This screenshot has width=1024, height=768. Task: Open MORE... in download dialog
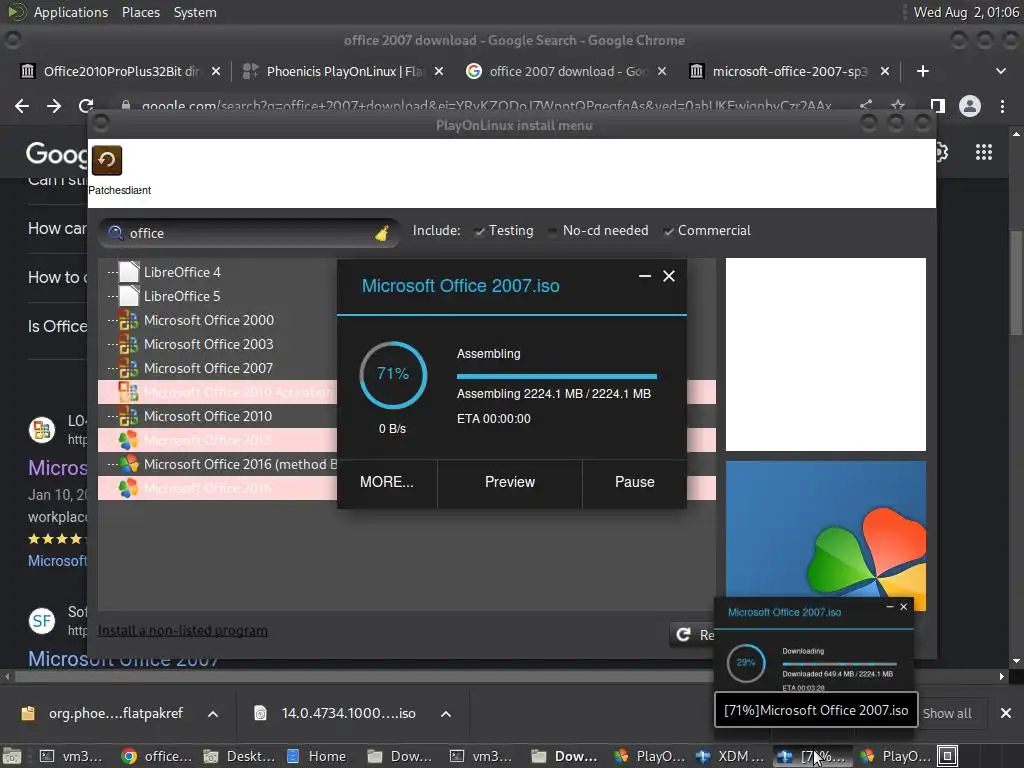(x=387, y=482)
